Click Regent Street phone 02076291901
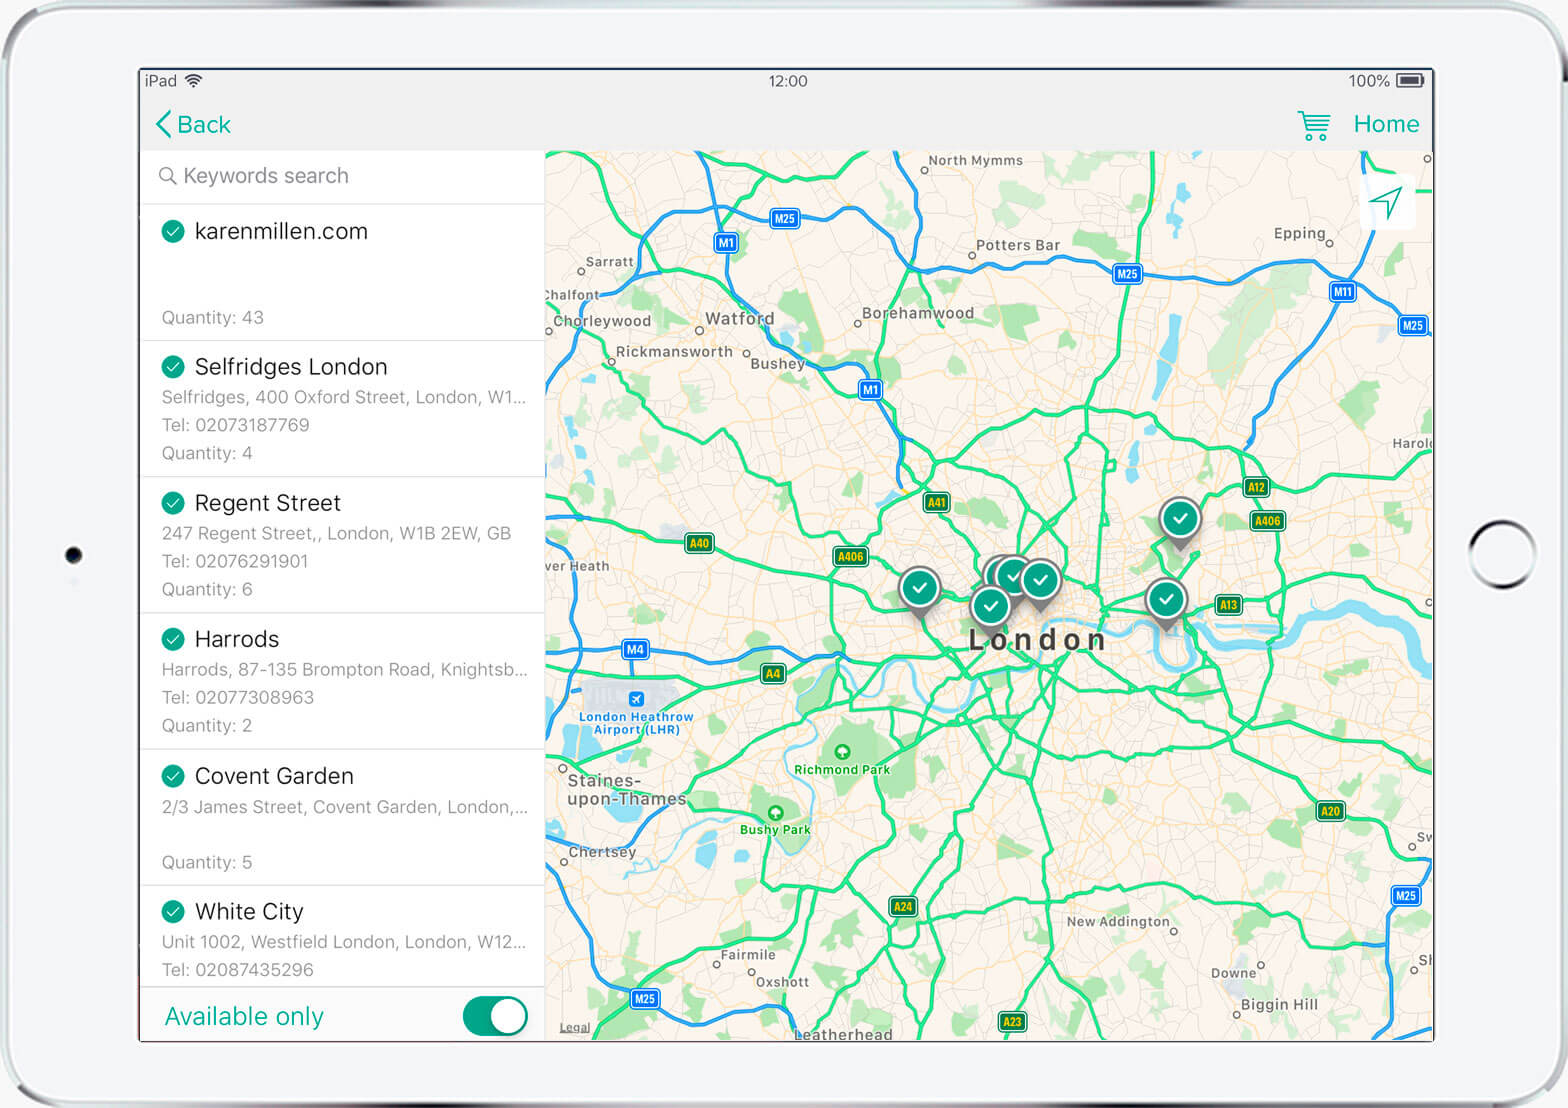Image resolution: width=1568 pixels, height=1108 pixels. click(235, 561)
